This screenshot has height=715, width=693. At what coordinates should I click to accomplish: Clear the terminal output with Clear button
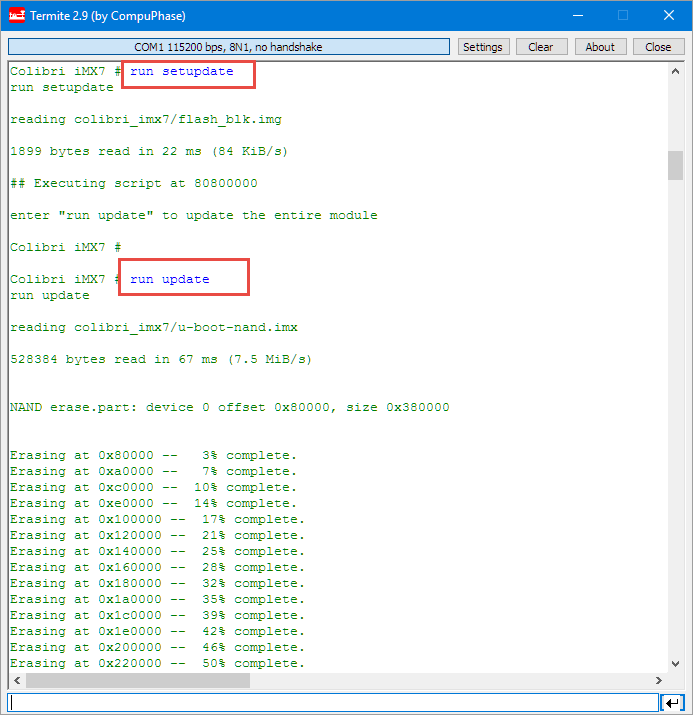click(541, 47)
